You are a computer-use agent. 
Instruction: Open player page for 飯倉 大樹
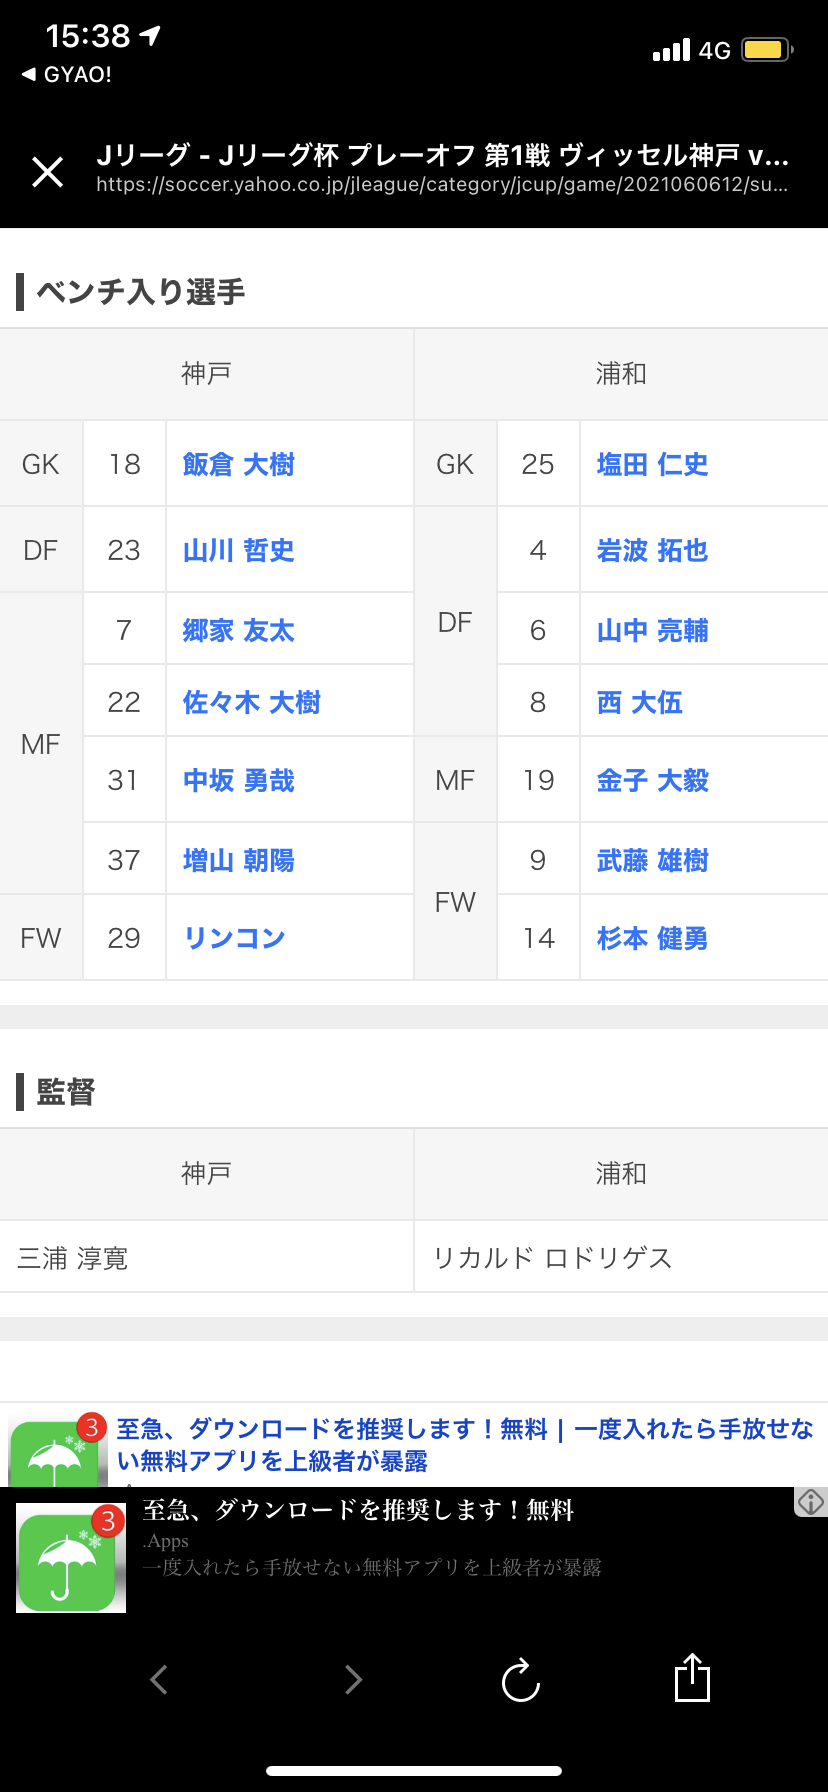point(238,465)
